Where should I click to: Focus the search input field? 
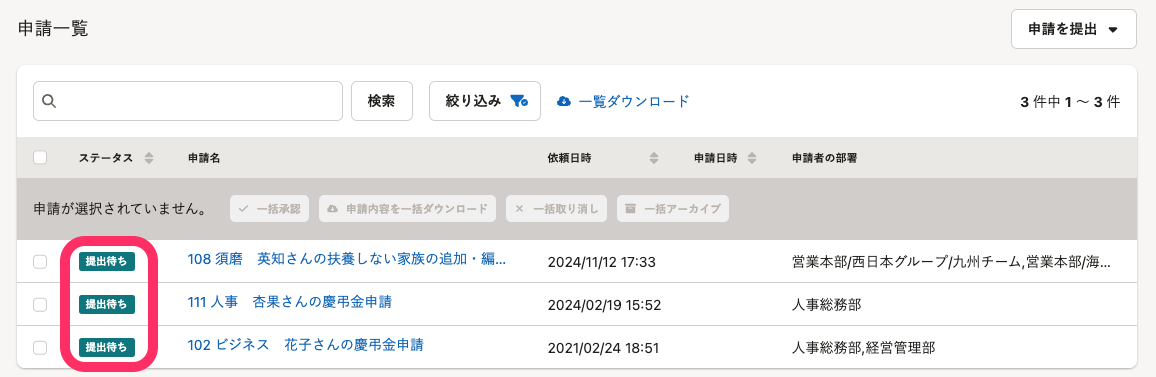click(188, 101)
